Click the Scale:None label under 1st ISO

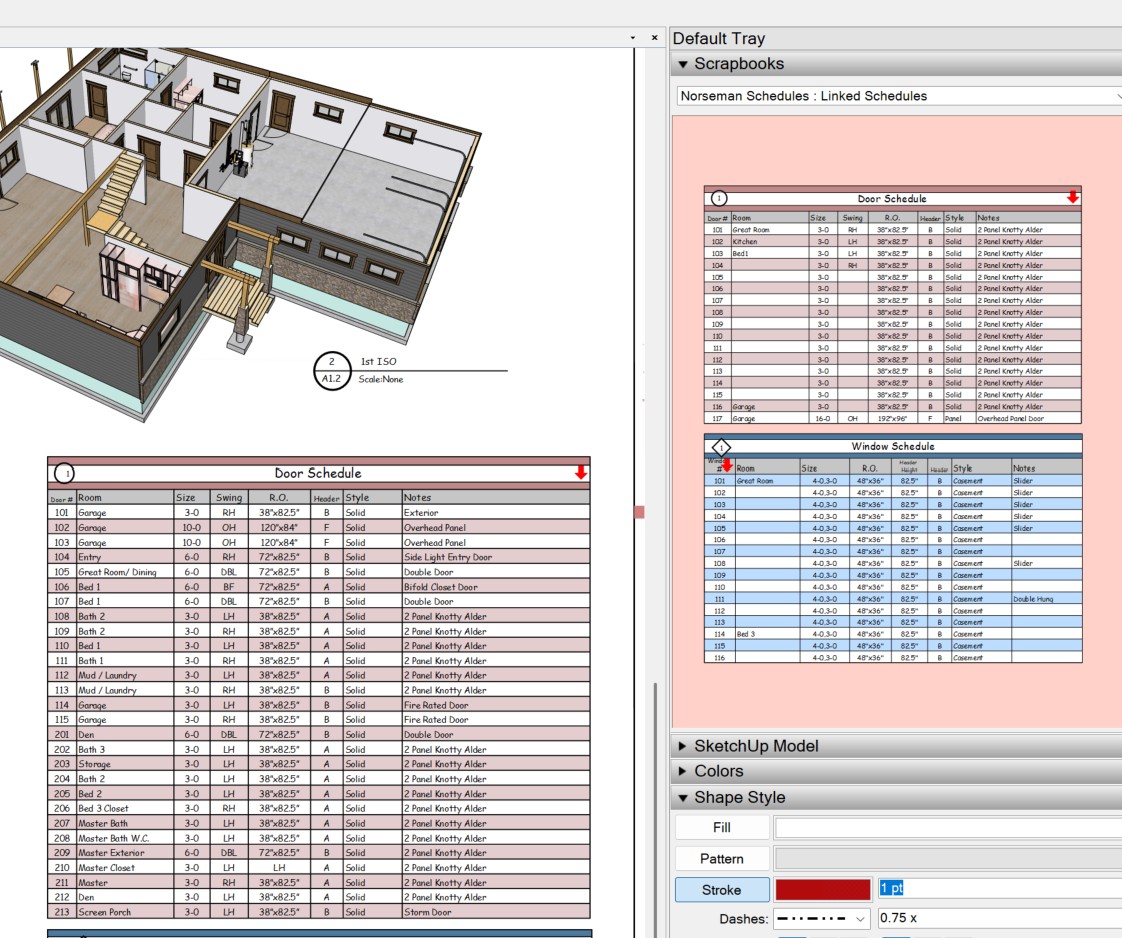point(381,379)
